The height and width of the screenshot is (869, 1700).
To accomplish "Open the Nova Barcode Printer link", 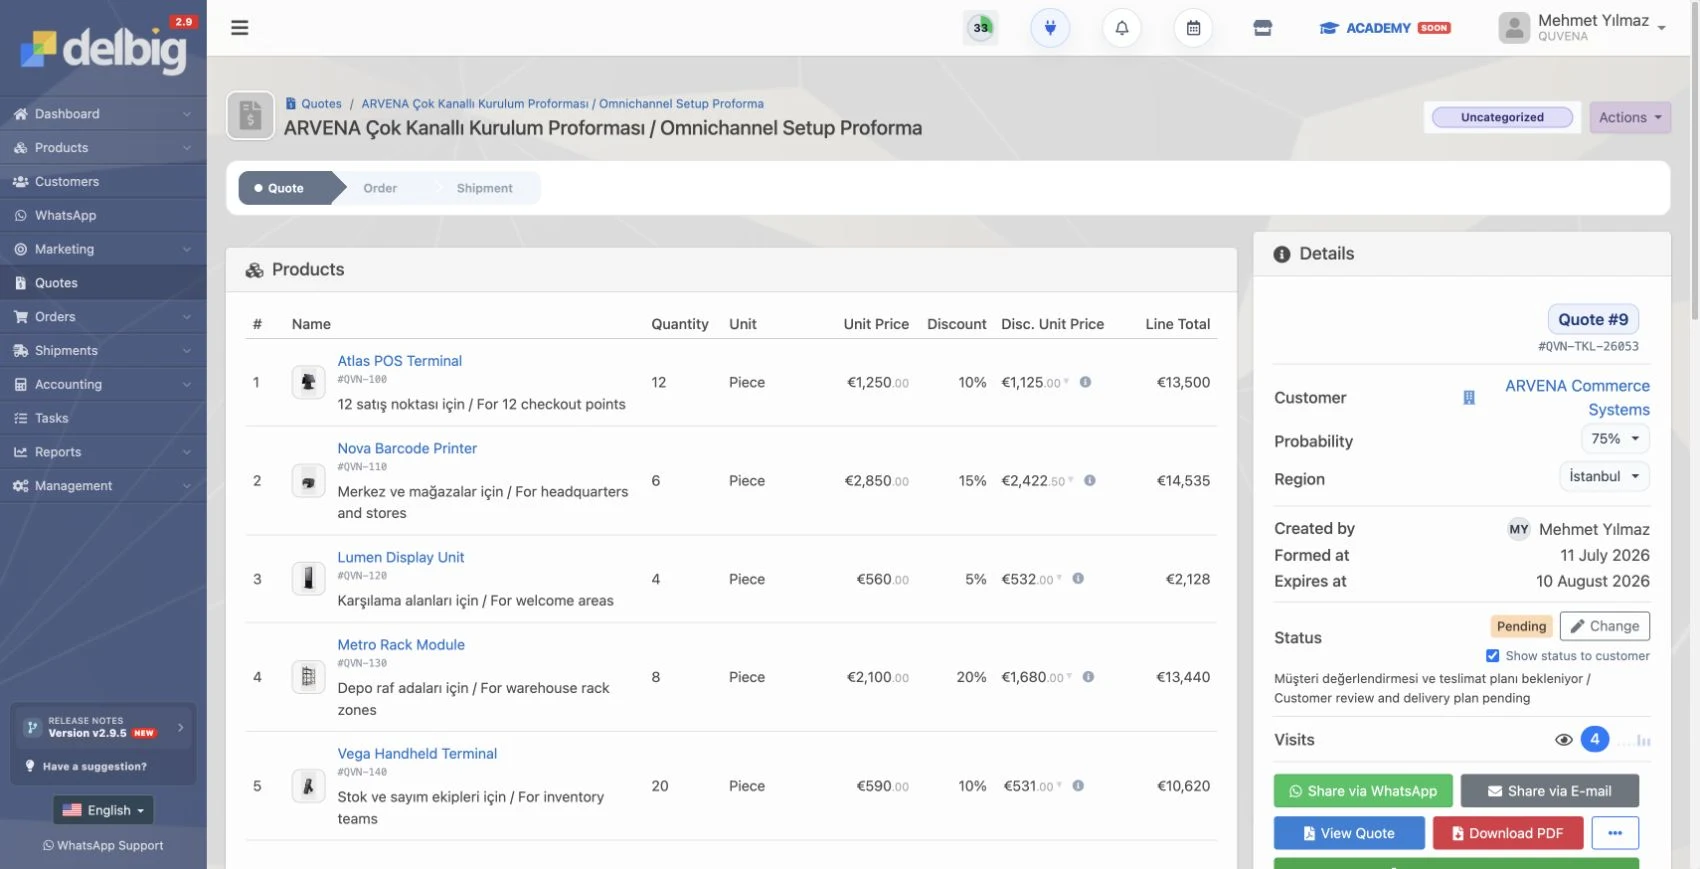I will [x=407, y=448].
